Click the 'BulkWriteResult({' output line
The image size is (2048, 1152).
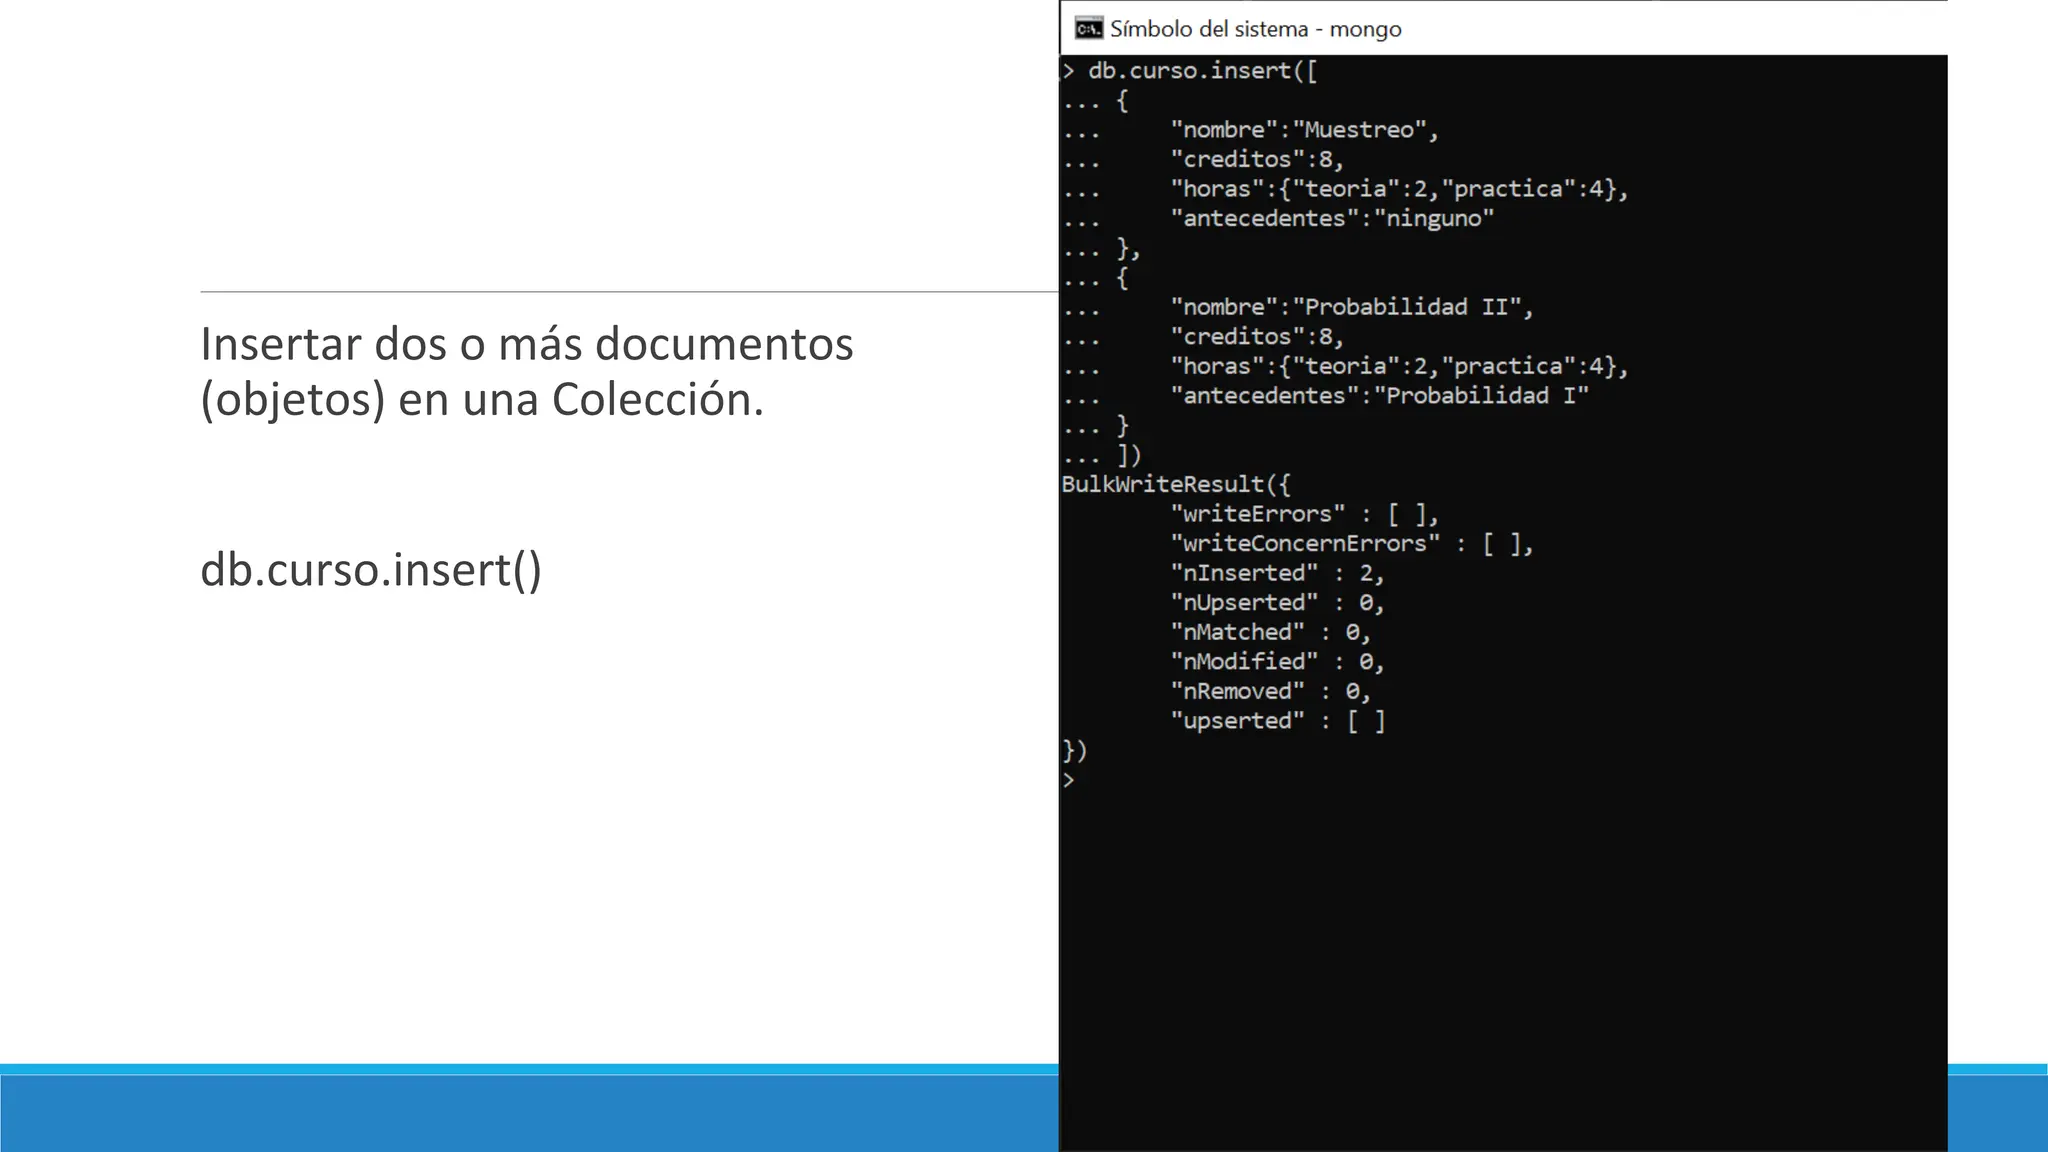pos(1176,485)
